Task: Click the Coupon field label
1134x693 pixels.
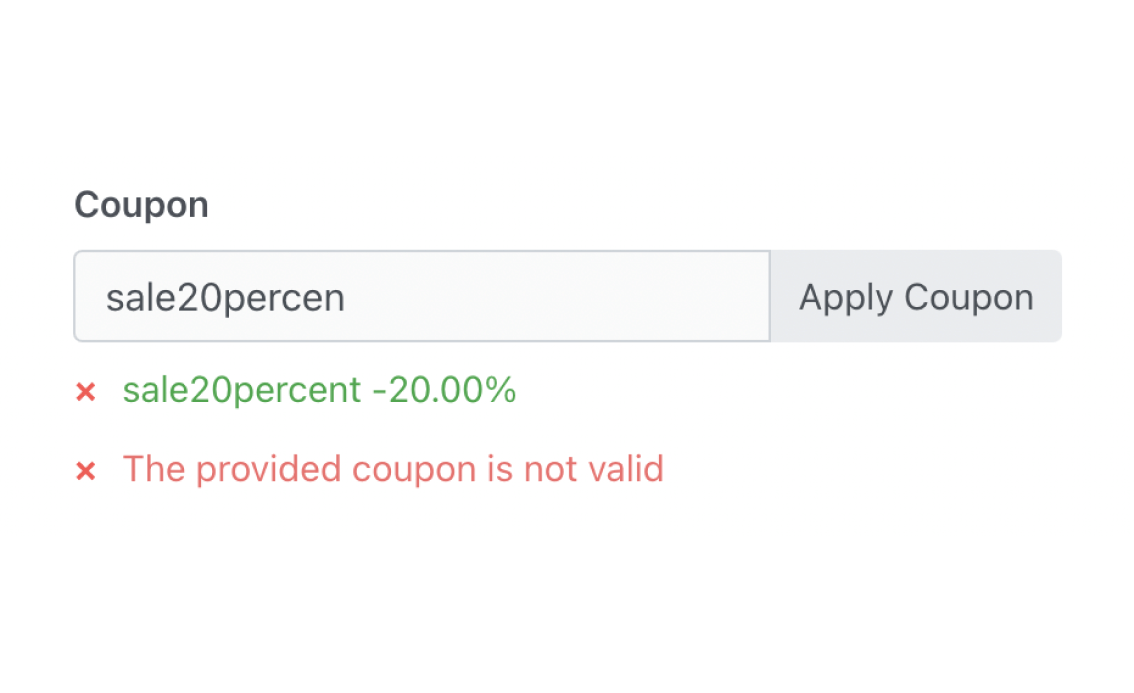Action: [x=141, y=205]
